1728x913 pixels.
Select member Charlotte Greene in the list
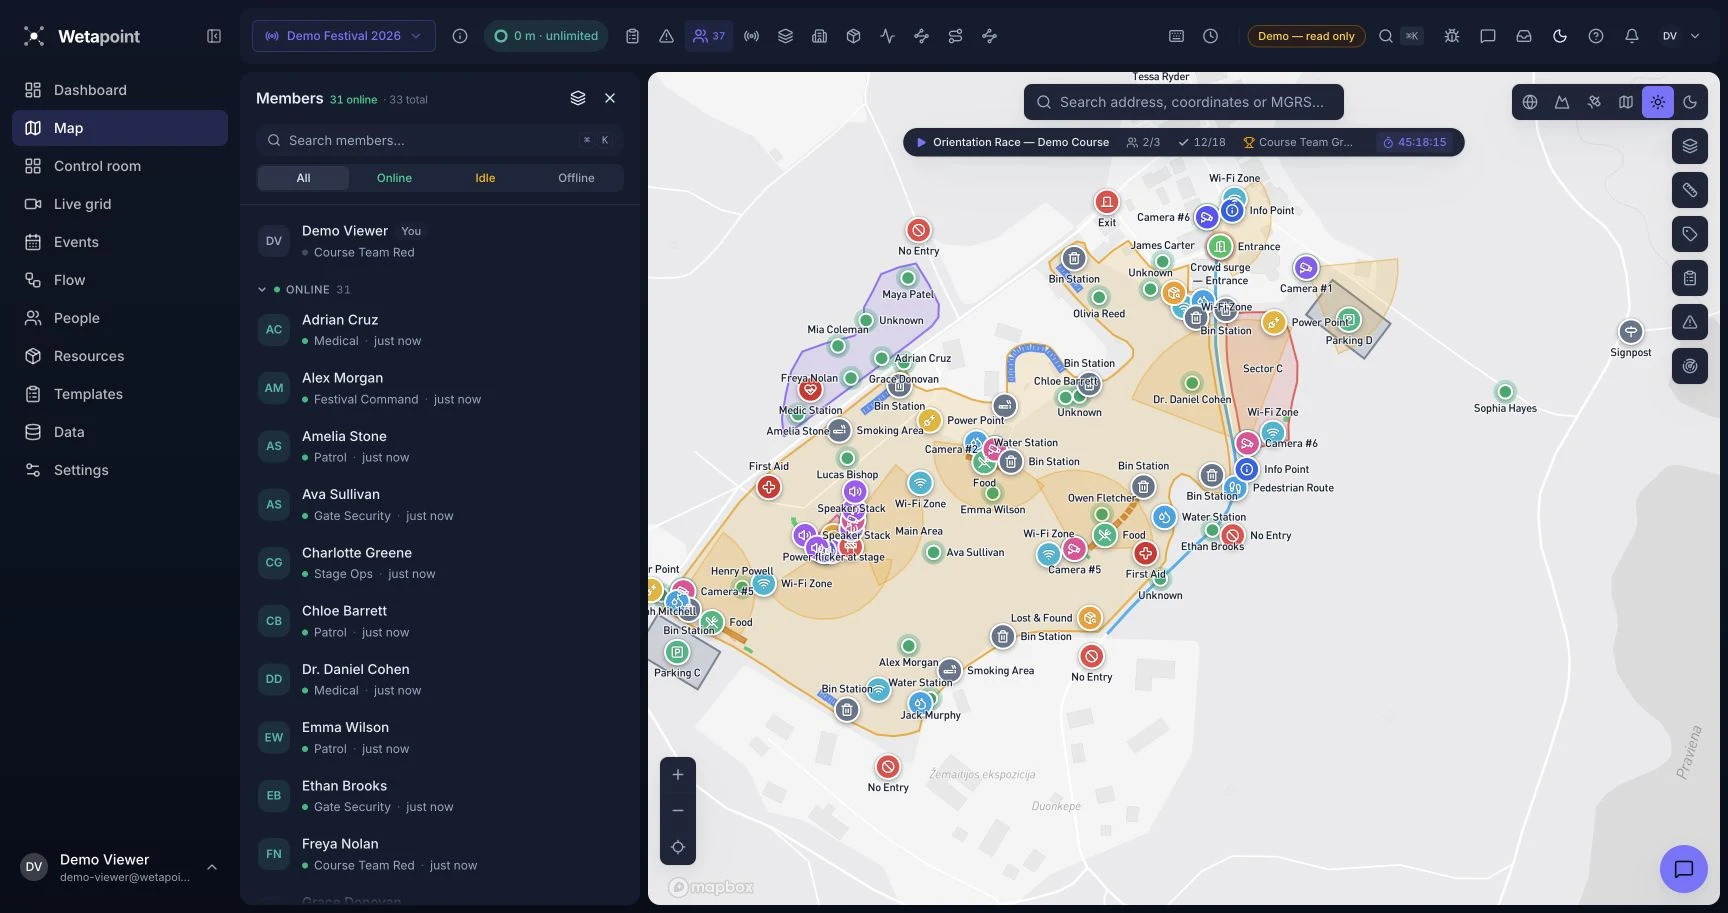[440, 563]
